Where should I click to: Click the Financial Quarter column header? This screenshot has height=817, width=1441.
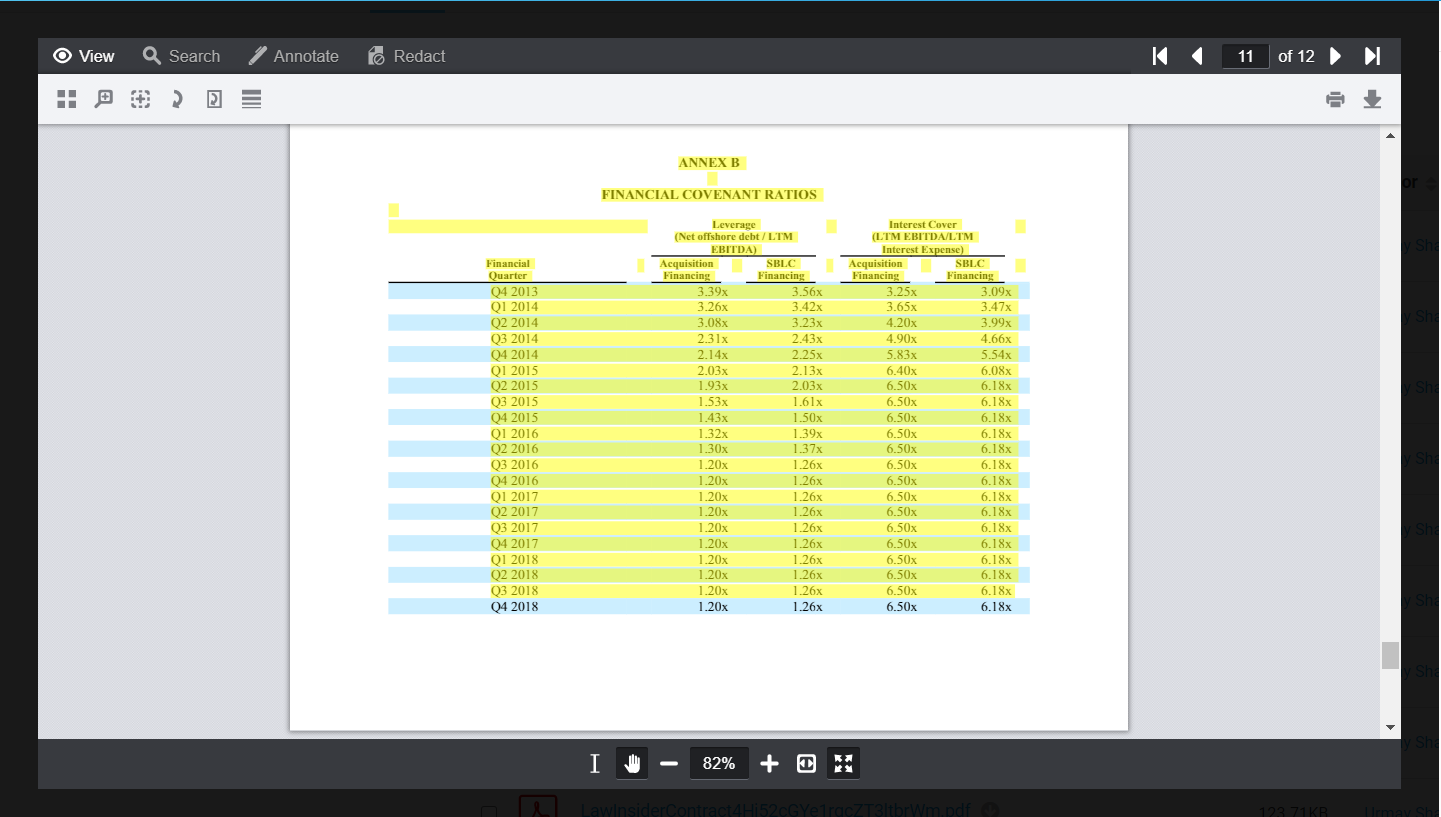508,269
